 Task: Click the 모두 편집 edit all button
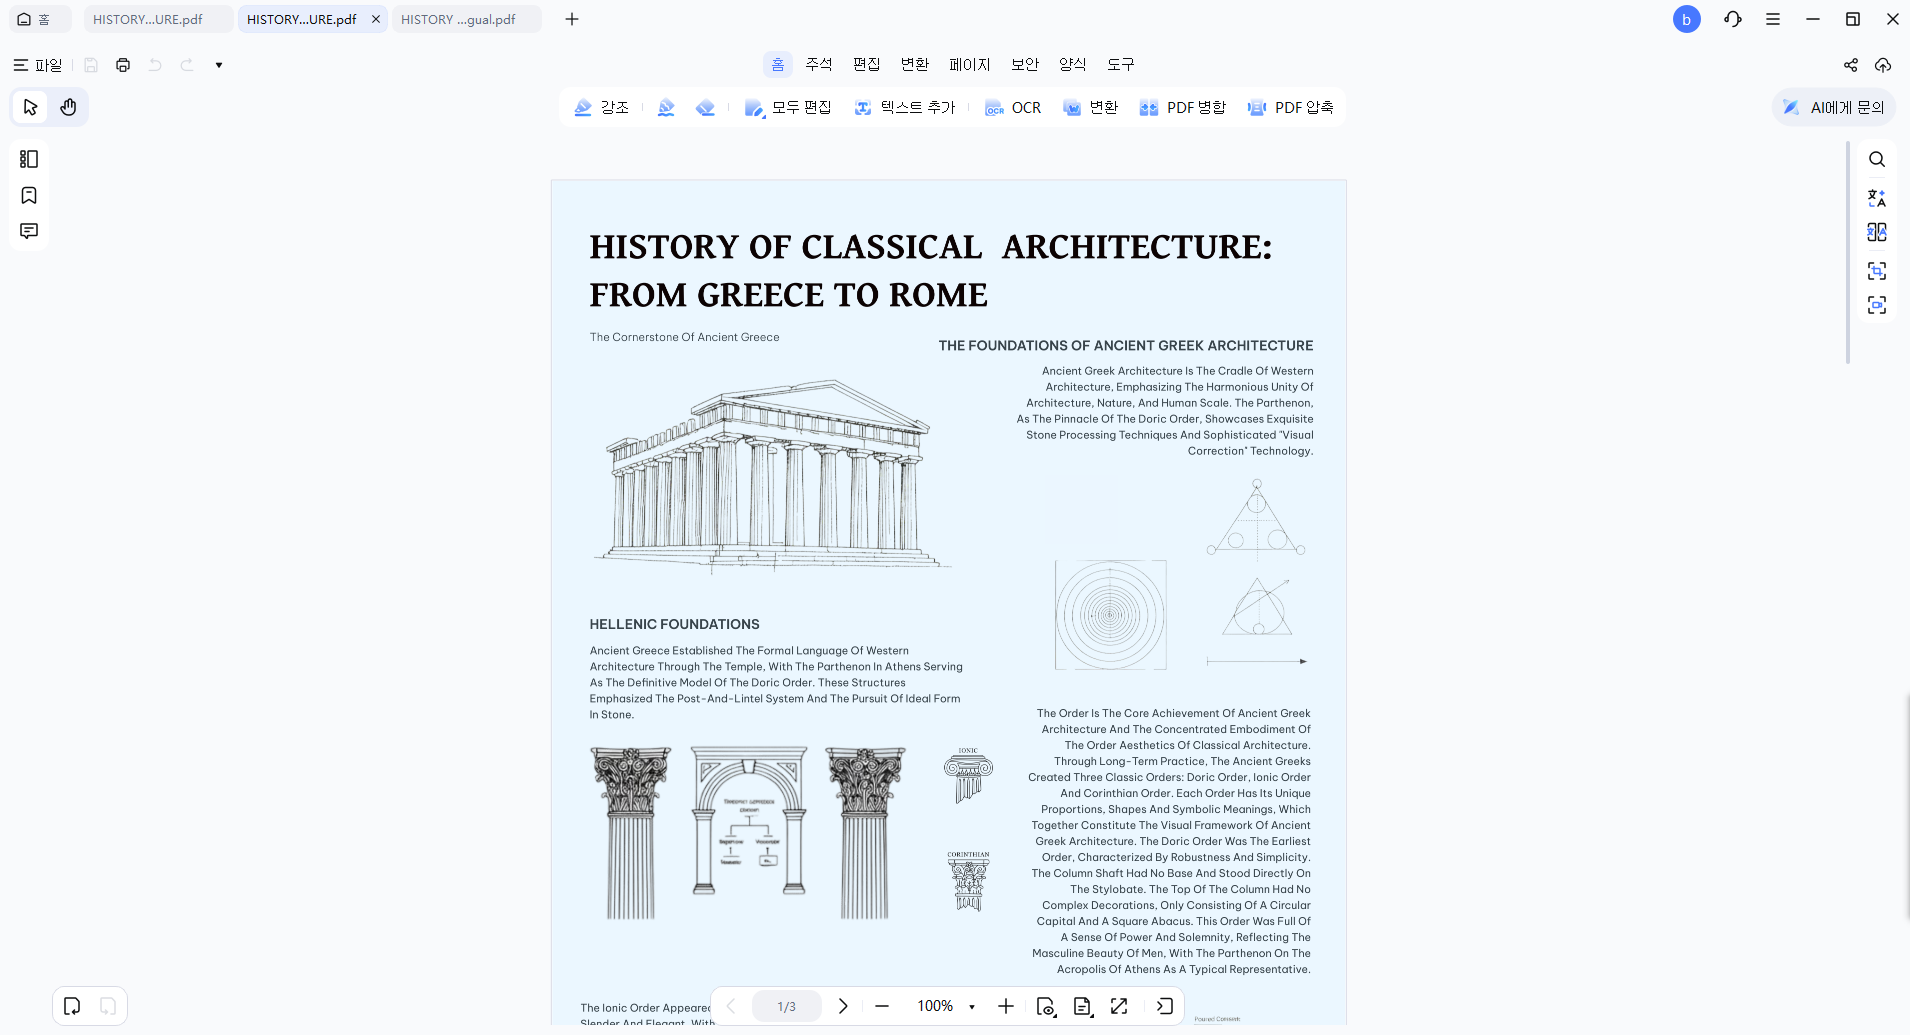point(788,108)
